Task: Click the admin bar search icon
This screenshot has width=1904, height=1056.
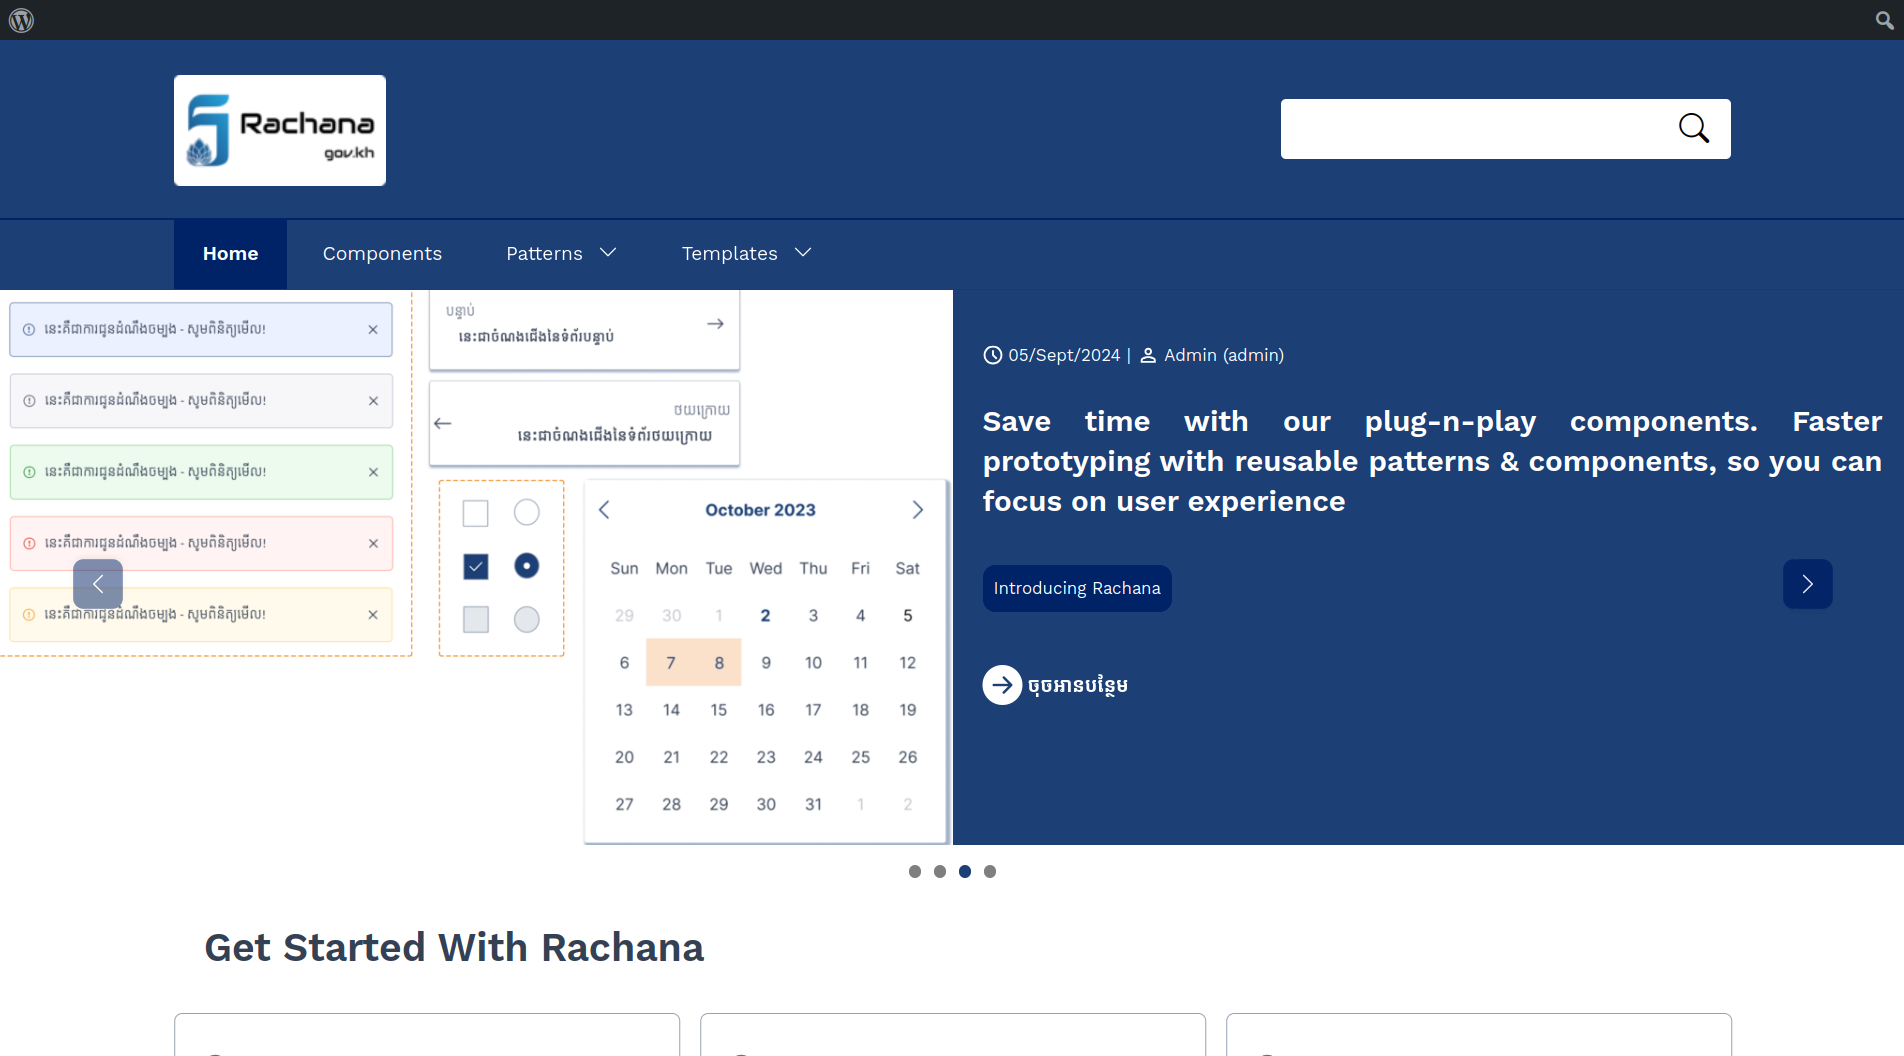Action: [1884, 20]
